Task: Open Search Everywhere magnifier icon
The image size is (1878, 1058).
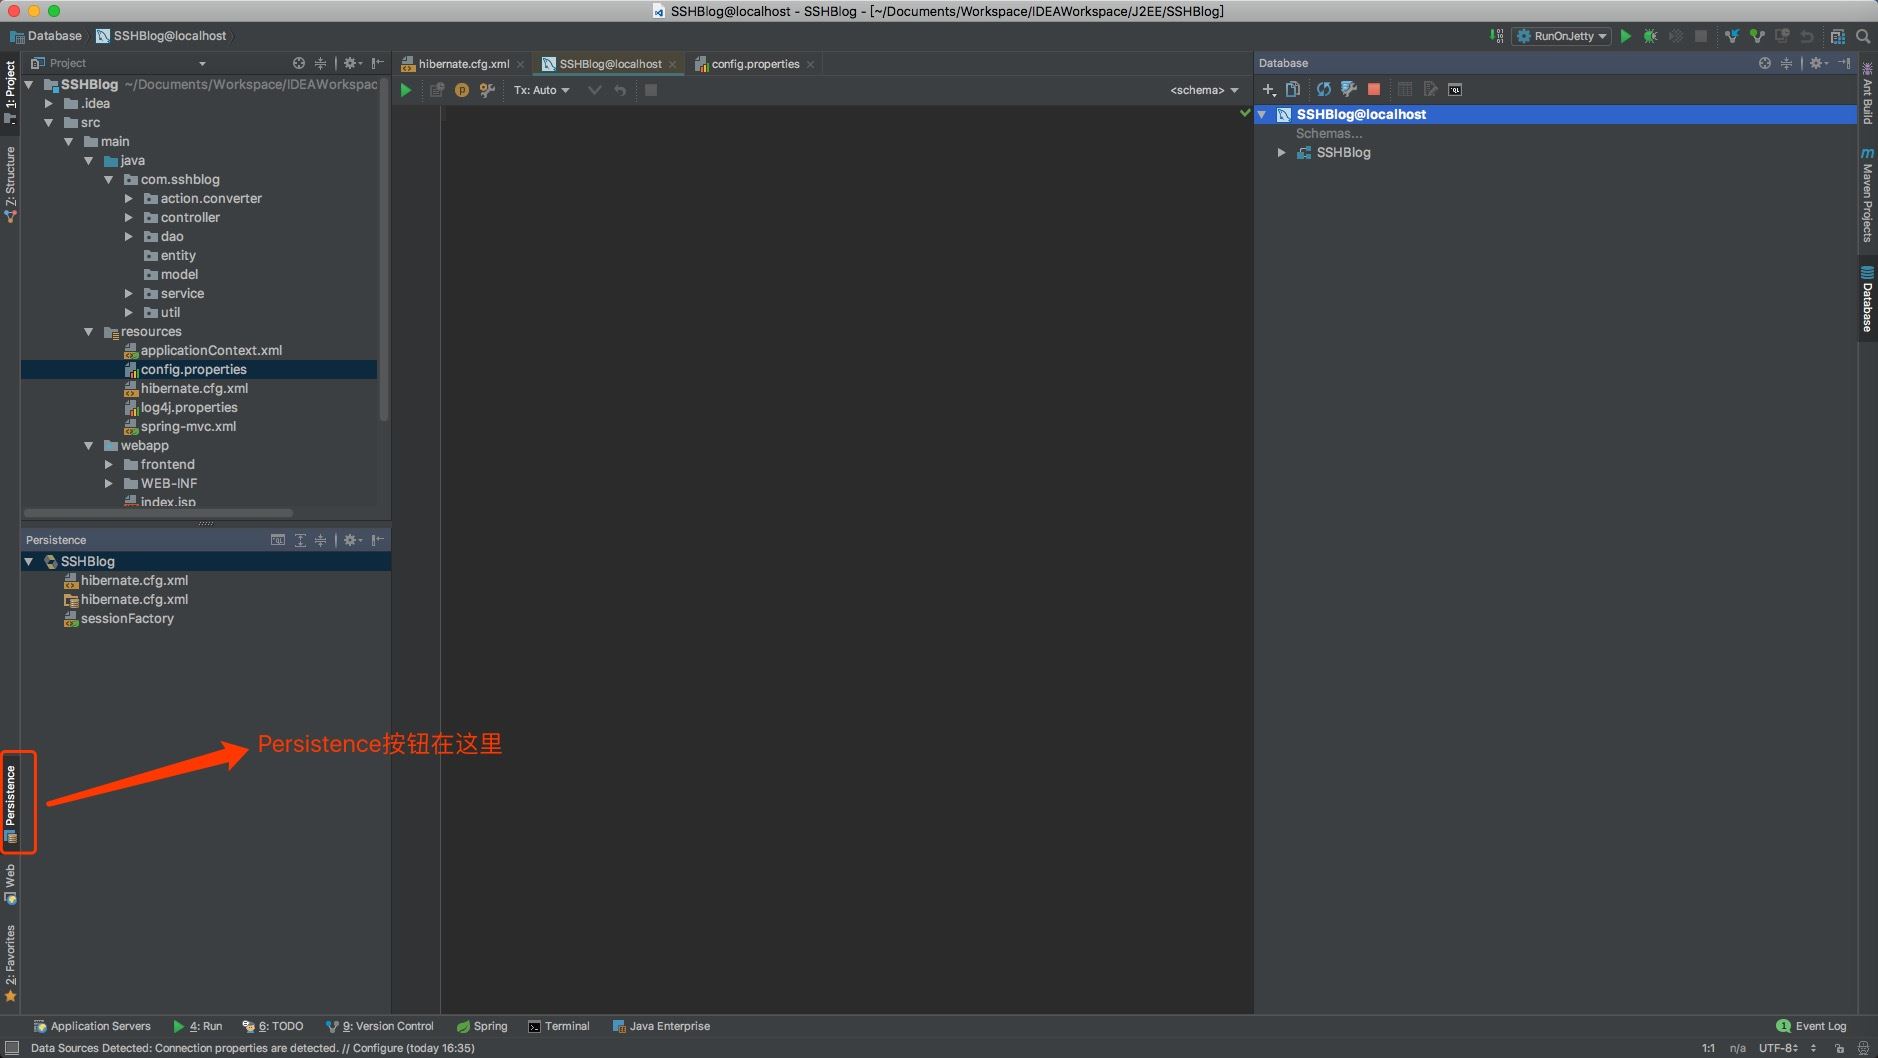Action: pos(1863,36)
